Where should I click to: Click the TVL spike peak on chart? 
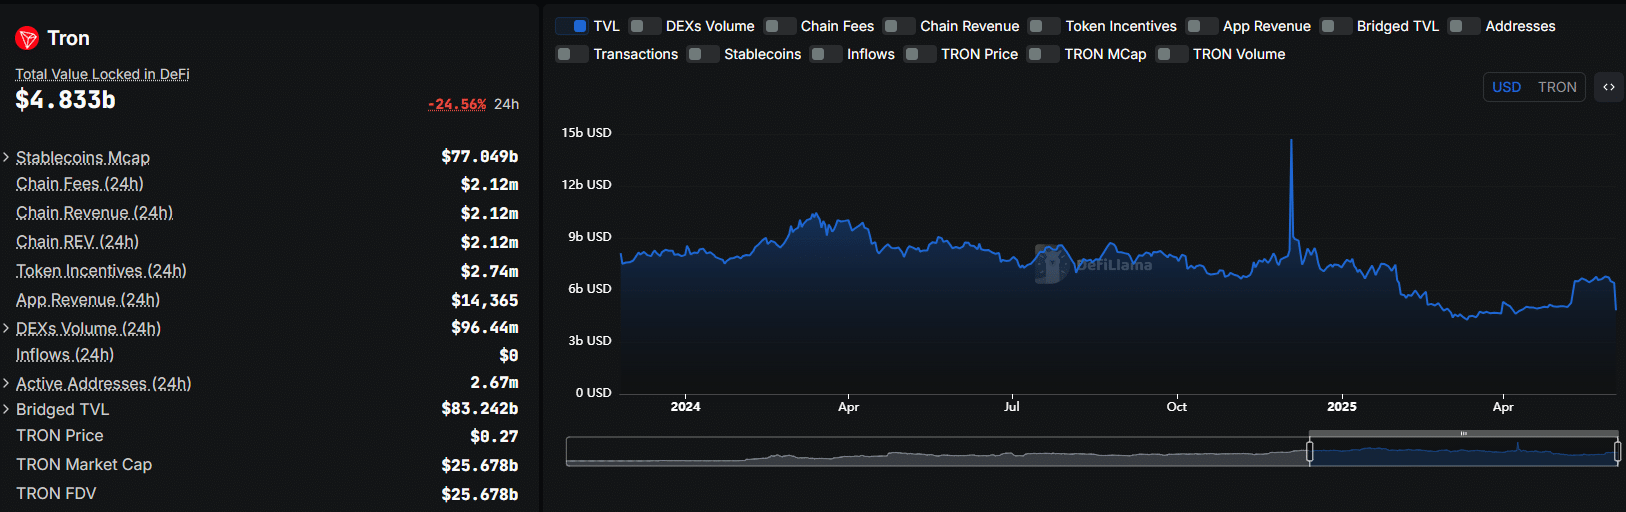pyautogui.click(x=1291, y=141)
